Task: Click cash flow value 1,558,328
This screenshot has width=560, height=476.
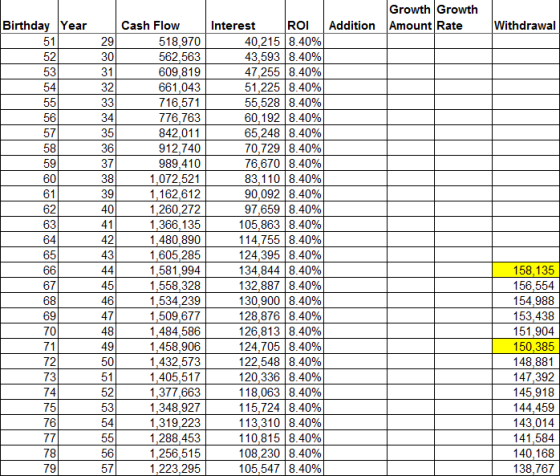Action: (175, 286)
